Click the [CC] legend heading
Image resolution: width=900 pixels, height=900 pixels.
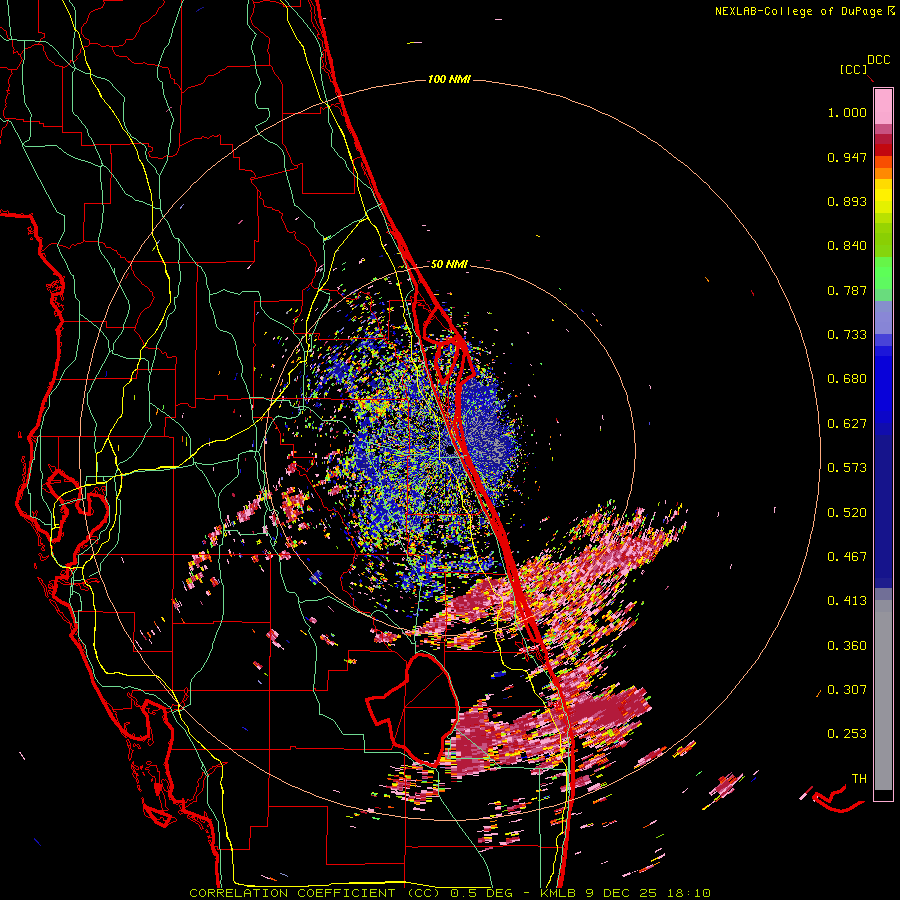click(853, 69)
